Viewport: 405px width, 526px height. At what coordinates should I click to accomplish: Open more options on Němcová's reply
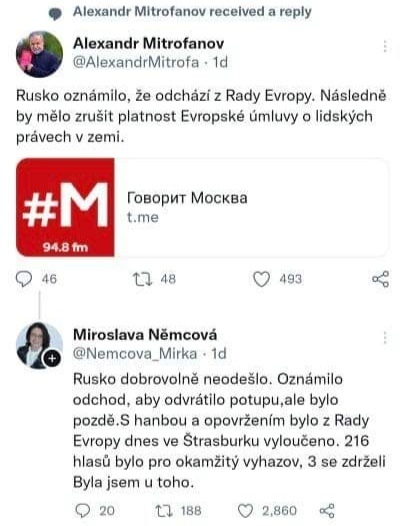[x=385, y=338]
